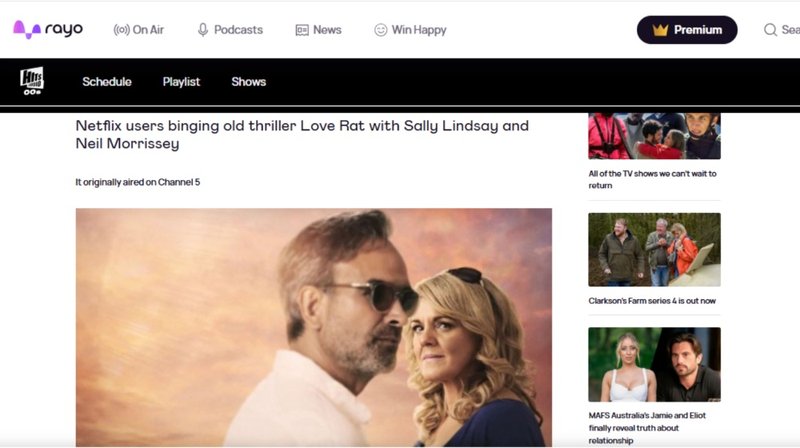Click the Podcasts microphone icon
The image size is (800, 448).
pos(203,30)
